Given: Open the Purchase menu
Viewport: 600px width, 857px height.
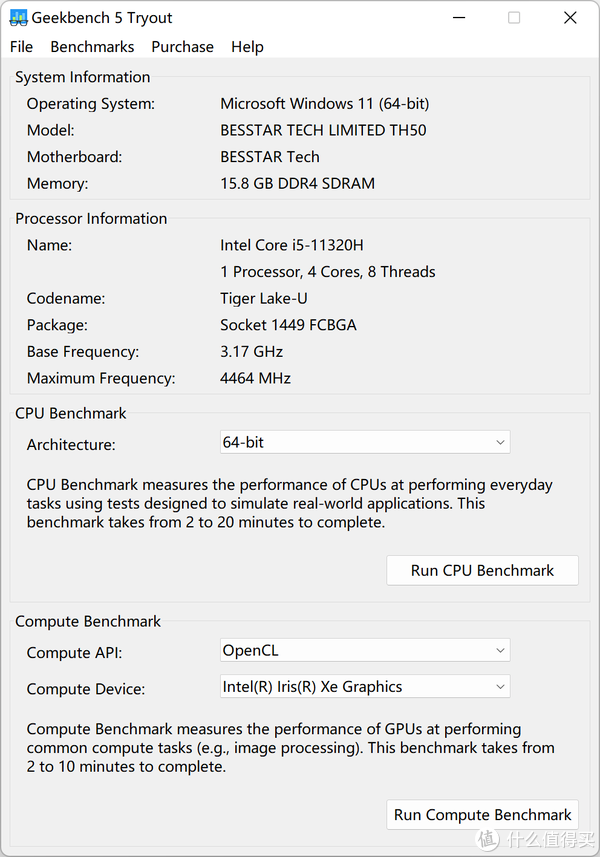Looking at the screenshot, I should pyautogui.click(x=182, y=47).
